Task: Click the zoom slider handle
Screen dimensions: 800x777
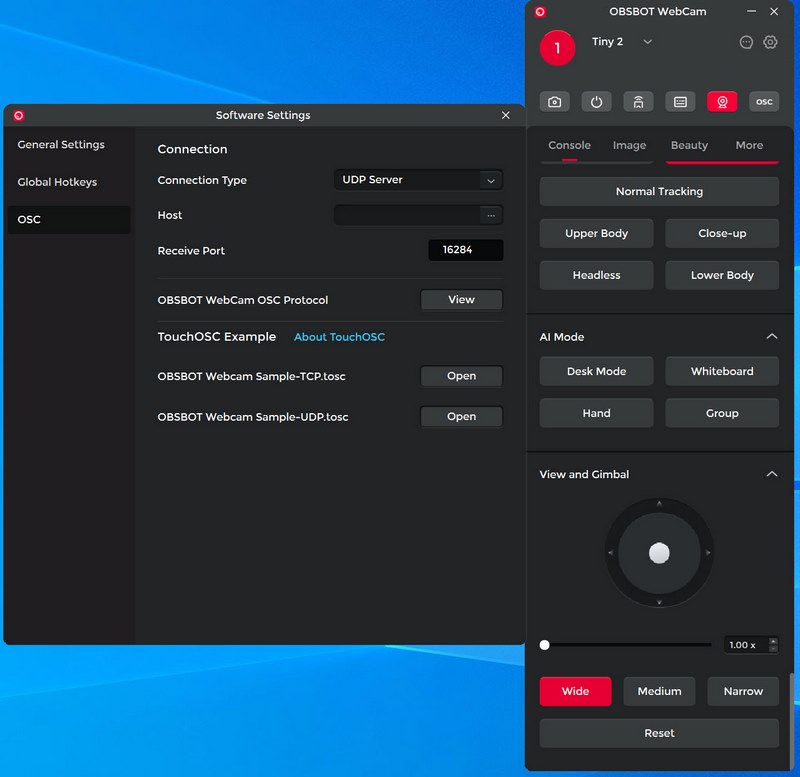Action: 544,645
